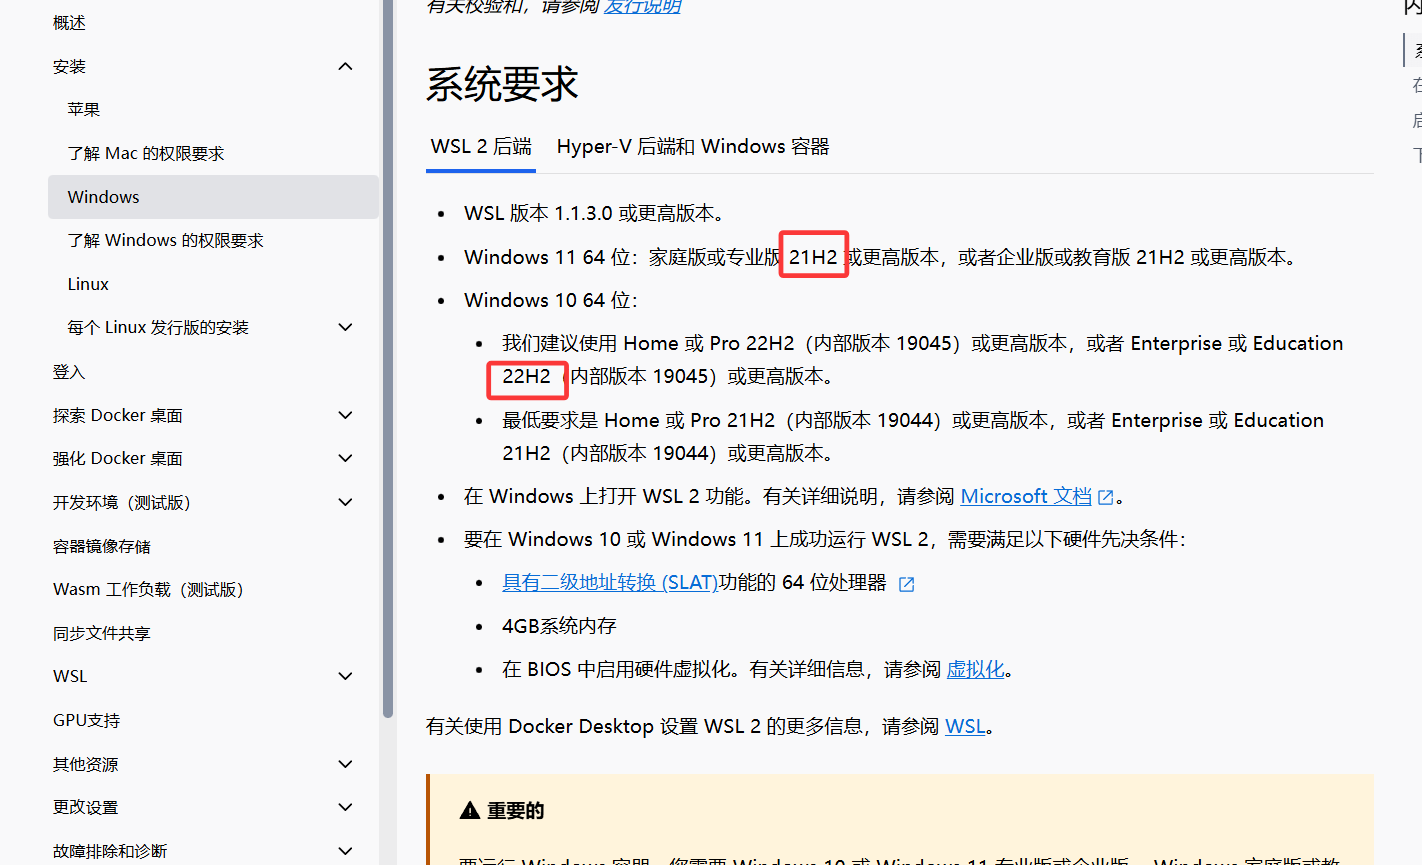The height and width of the screenshot is (865, 1422).
Task: Select the Windows sidebar item
Action: pos(213,197)
